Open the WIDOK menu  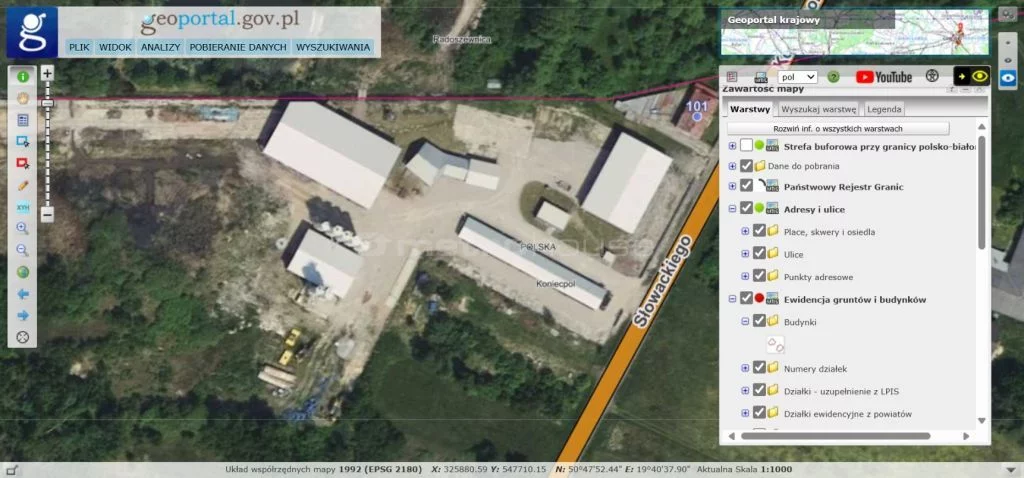(116, 47)
